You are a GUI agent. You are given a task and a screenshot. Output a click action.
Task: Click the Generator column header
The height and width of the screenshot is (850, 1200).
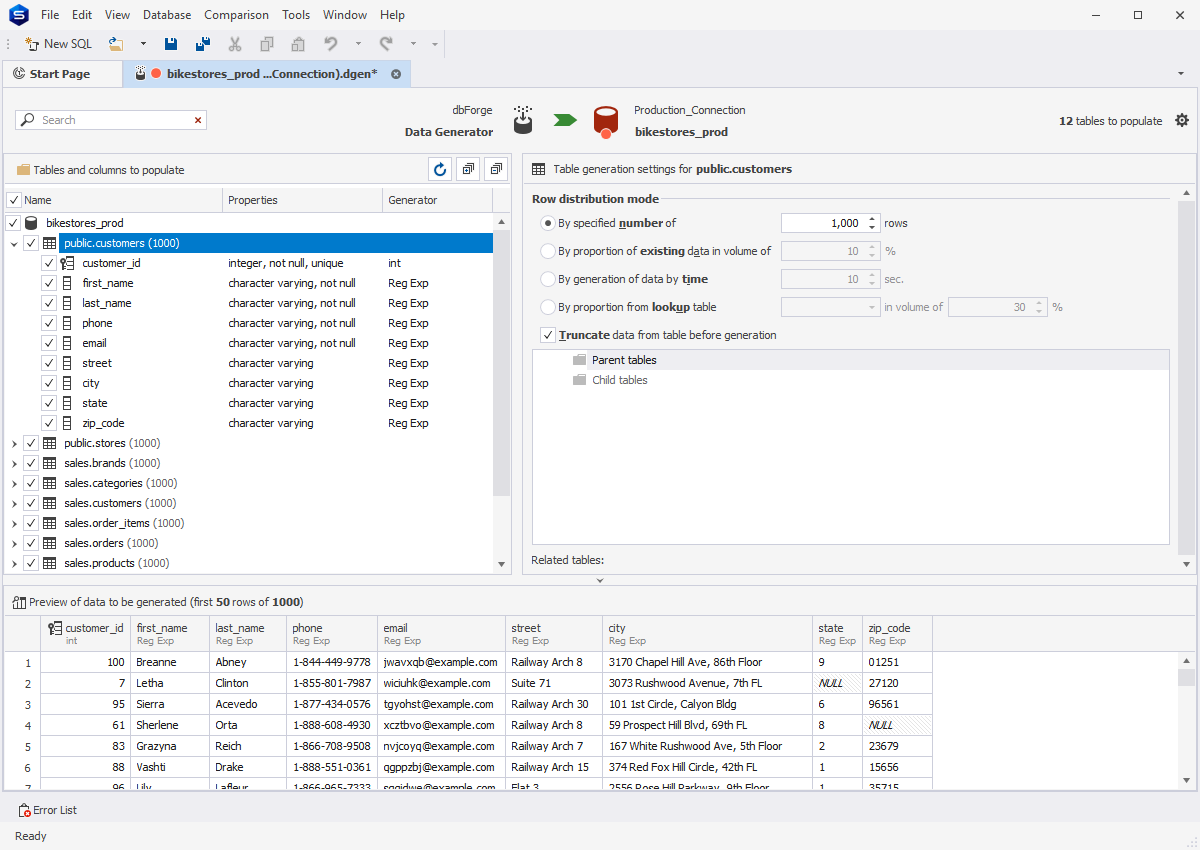(438, 200)
